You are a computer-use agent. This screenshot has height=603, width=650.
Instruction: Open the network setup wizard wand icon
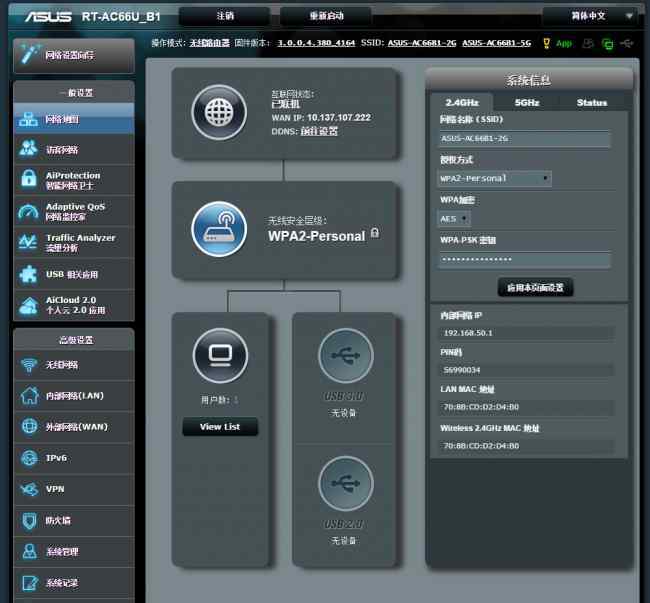point(30,54)
